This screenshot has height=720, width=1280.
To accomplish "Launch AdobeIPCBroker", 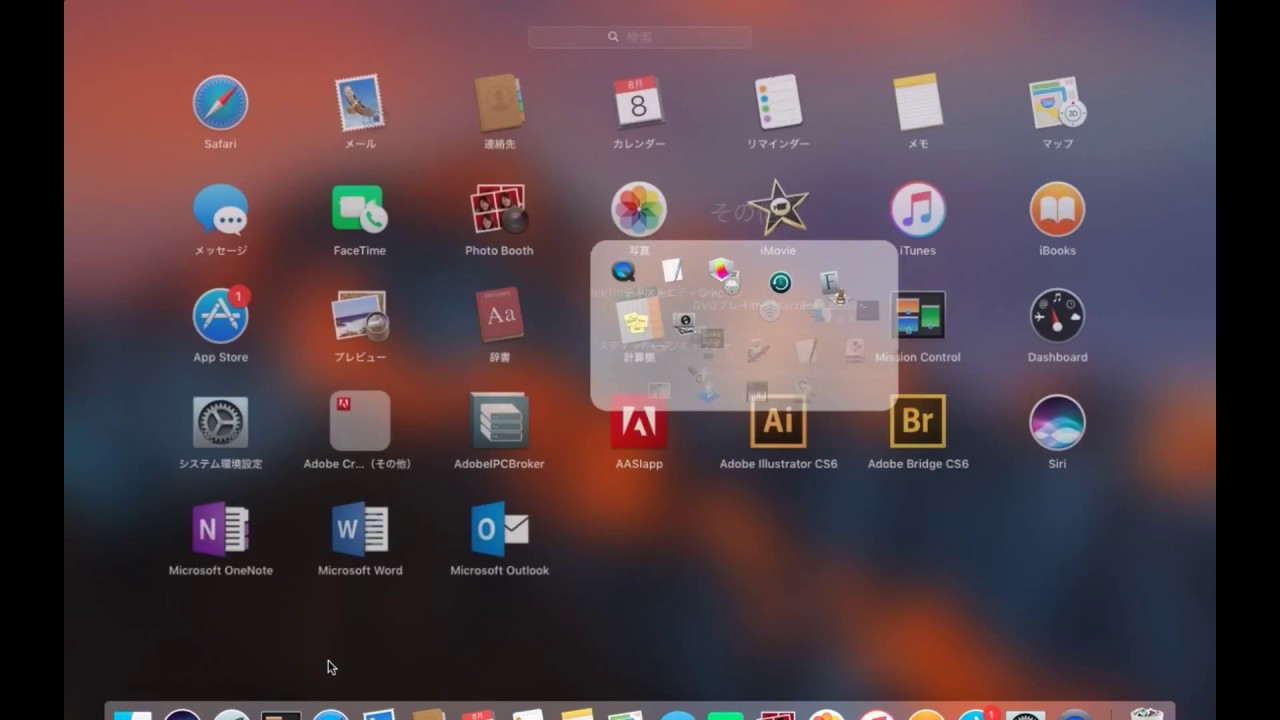I will [499, 421].
